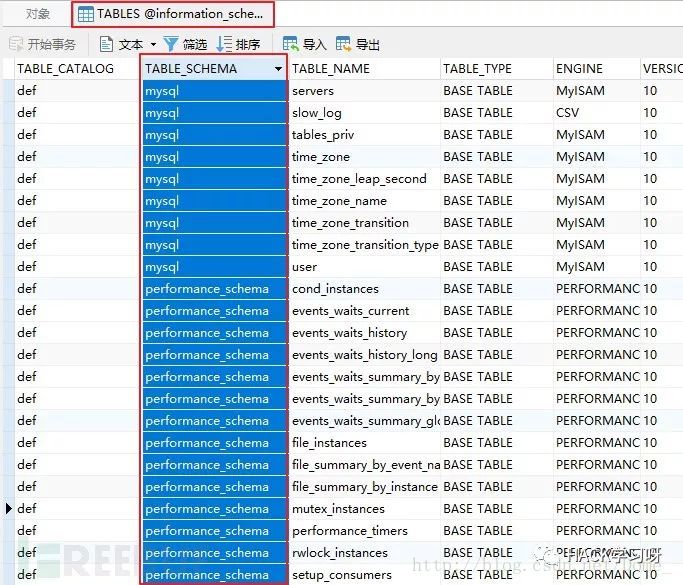
Task: Select the slow_log table name cell
Action: (316, 113)
